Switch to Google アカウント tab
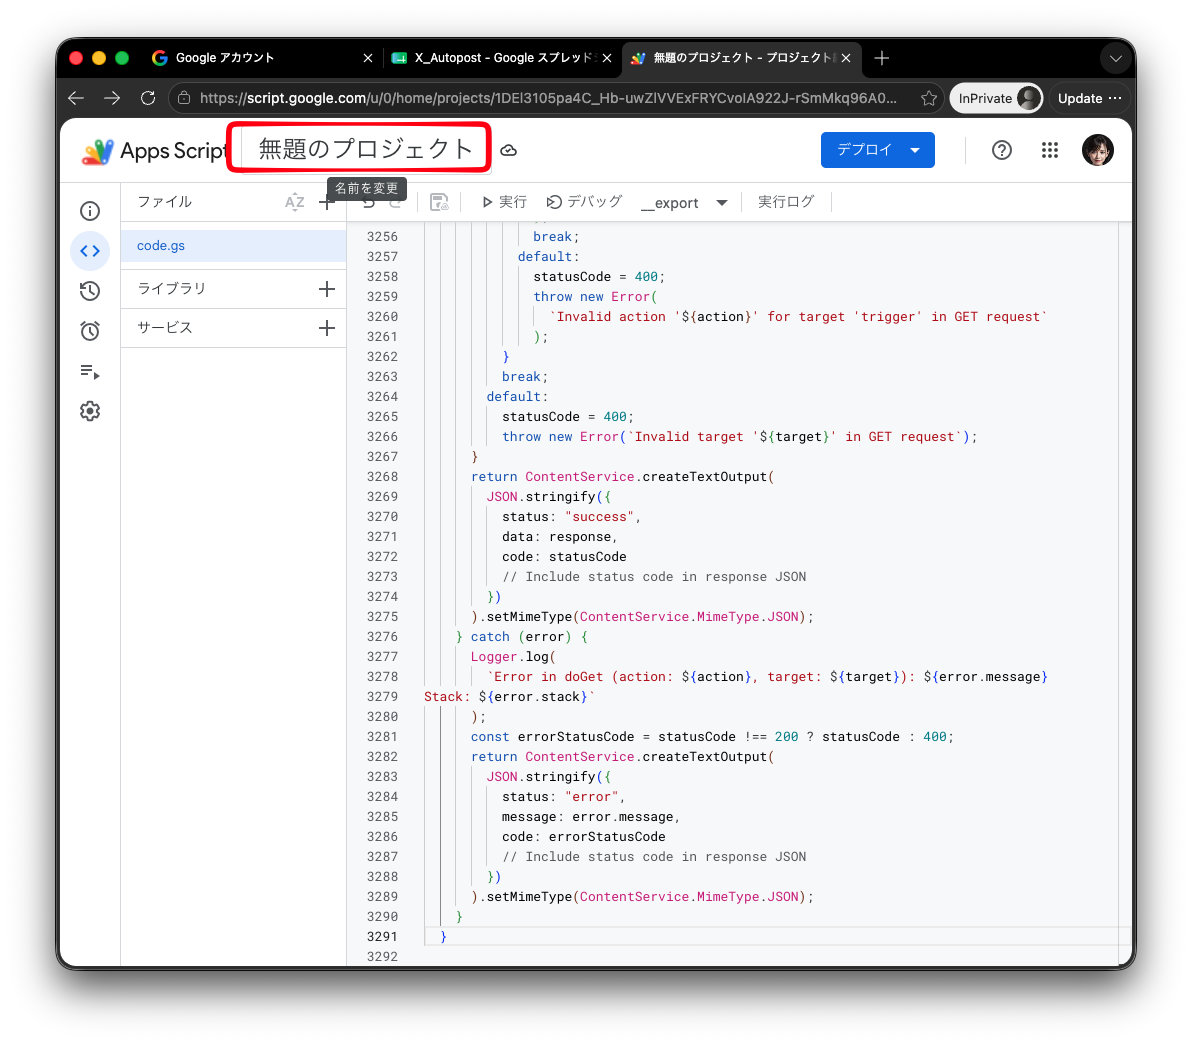 point(262,58)
